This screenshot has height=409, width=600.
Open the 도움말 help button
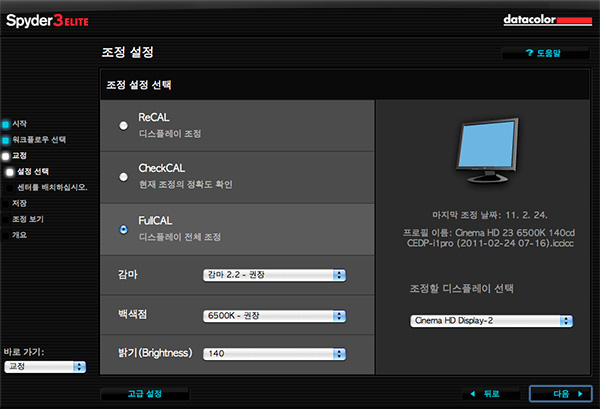(540, 52)
